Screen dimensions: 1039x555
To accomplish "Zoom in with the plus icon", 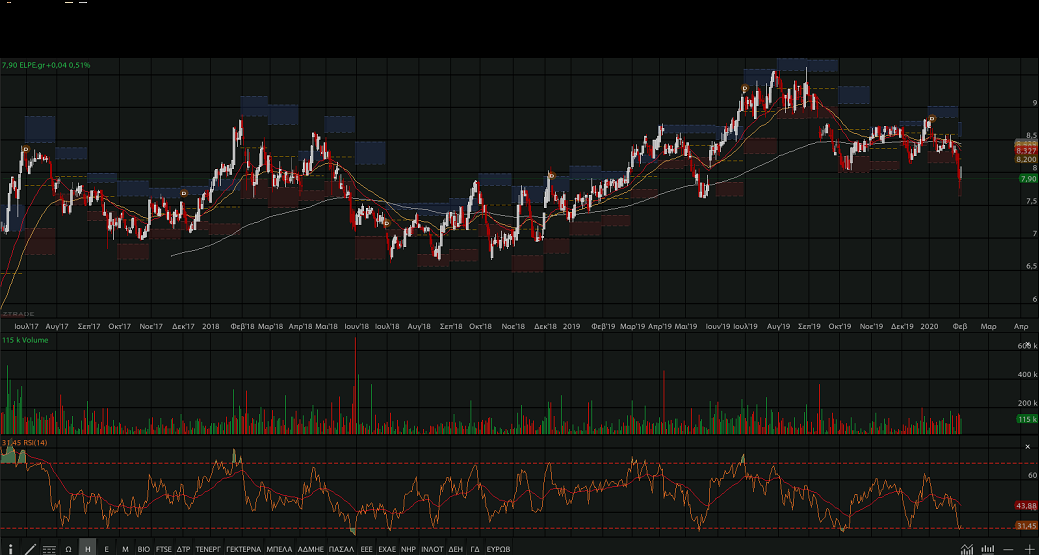I will coord(1028,549).
